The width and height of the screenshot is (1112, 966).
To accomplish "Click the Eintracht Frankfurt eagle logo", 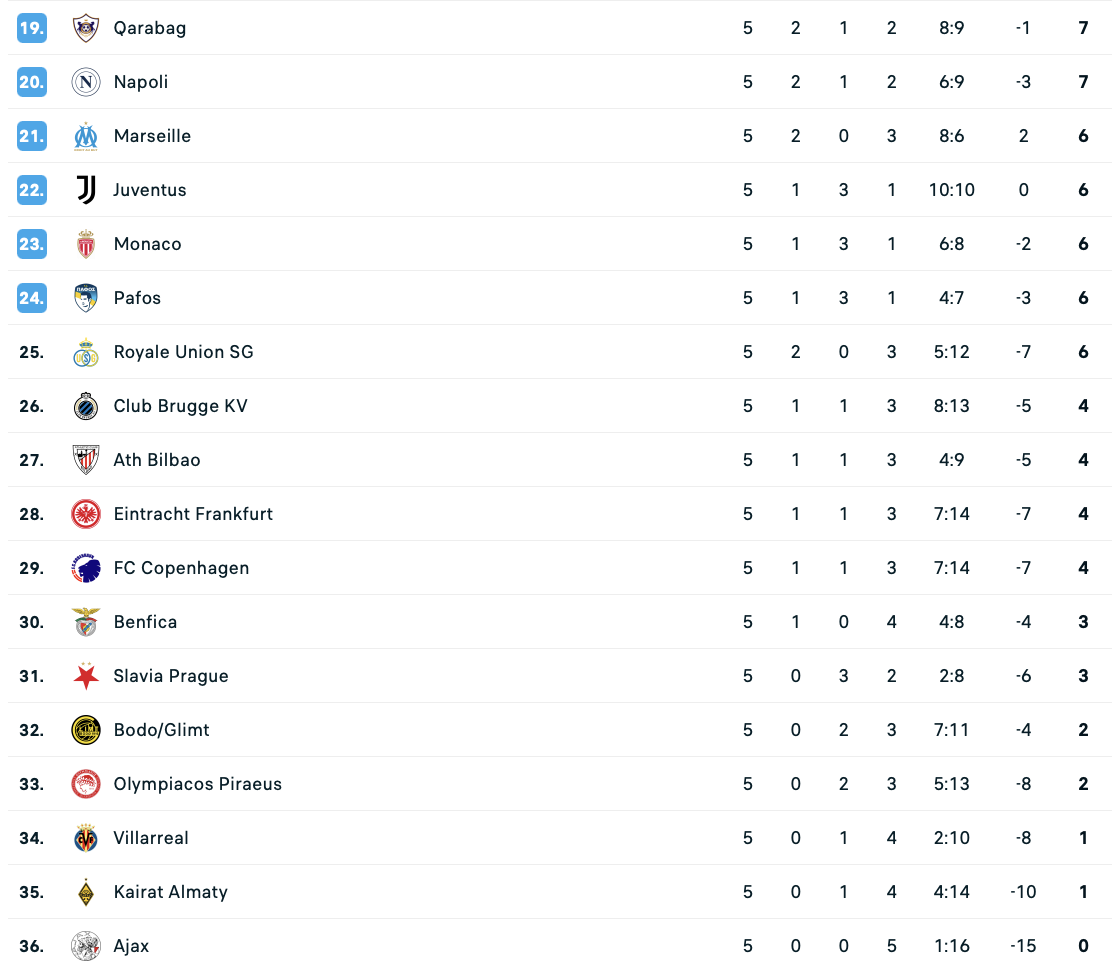I will click(x=86, y=514).
